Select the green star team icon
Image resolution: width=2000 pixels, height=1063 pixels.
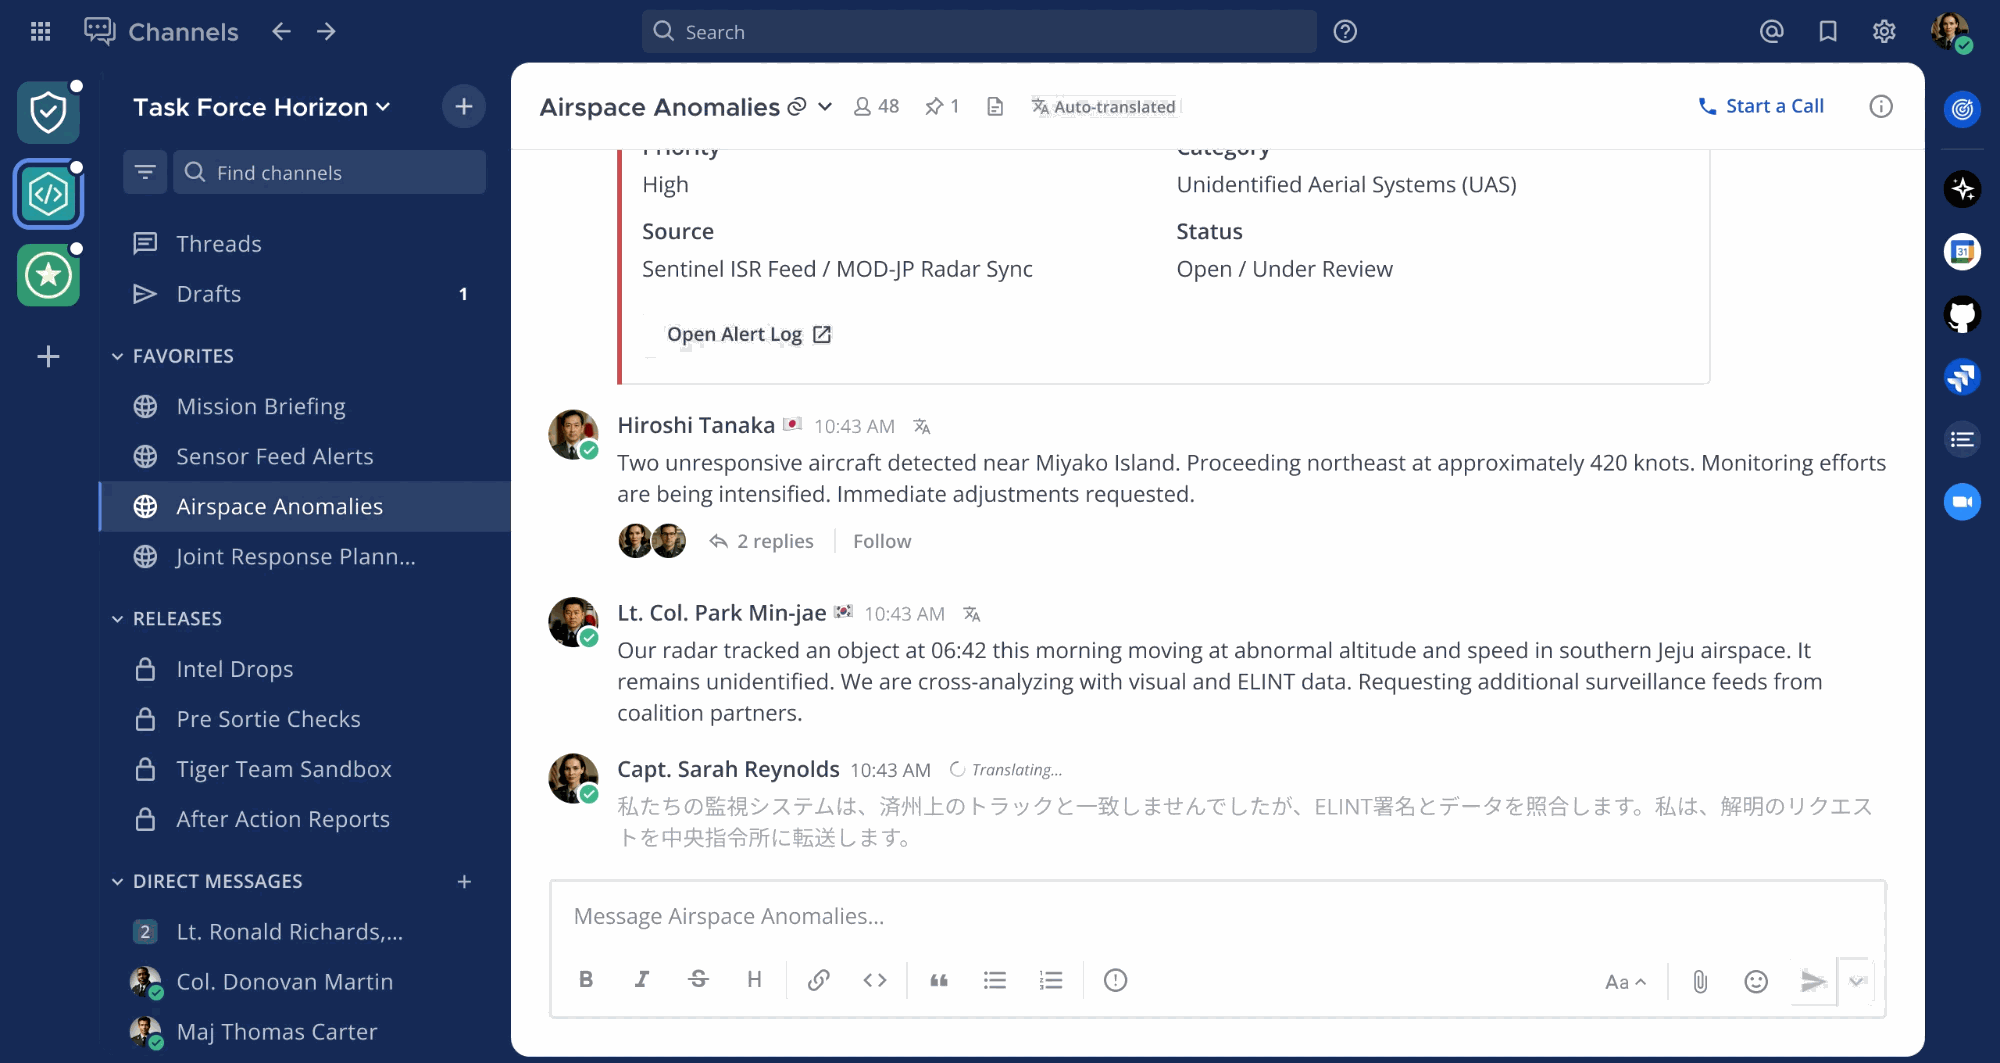coord(48,275)
